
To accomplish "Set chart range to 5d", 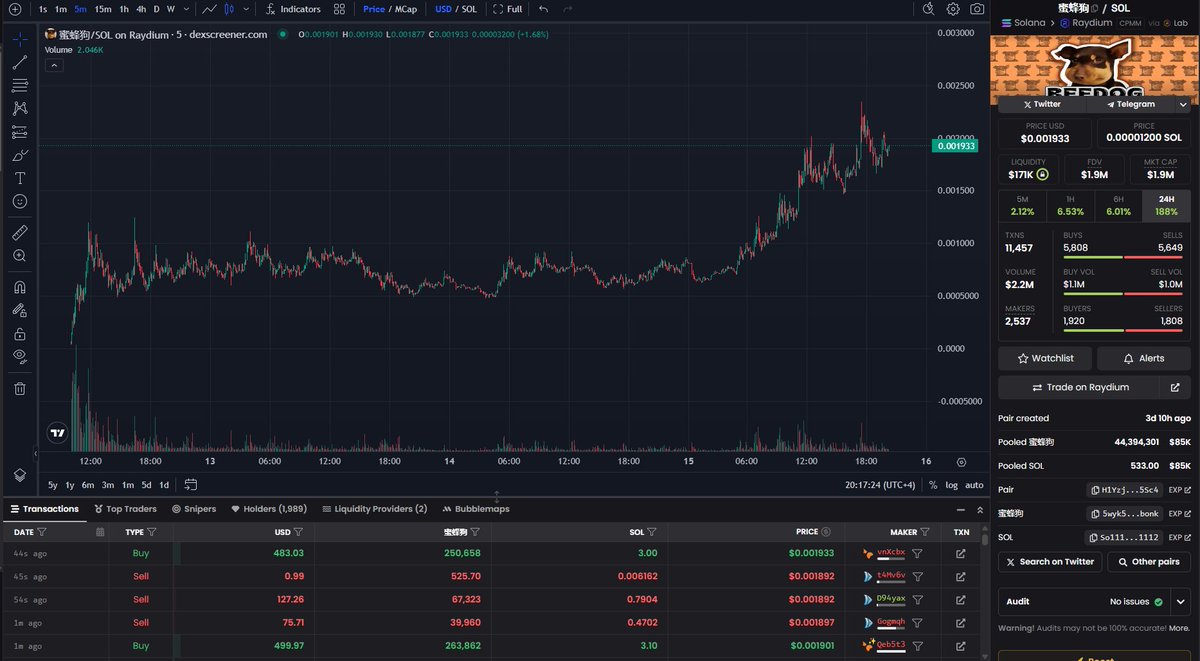I will coord(147,485).
